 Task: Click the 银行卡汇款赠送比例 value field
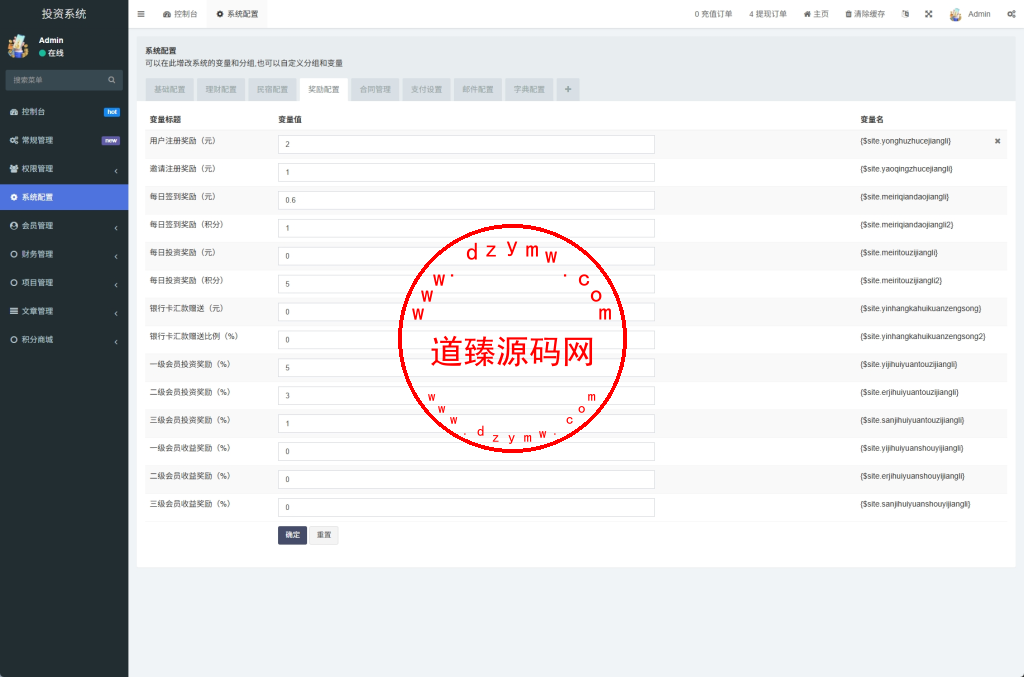[466, 340]
